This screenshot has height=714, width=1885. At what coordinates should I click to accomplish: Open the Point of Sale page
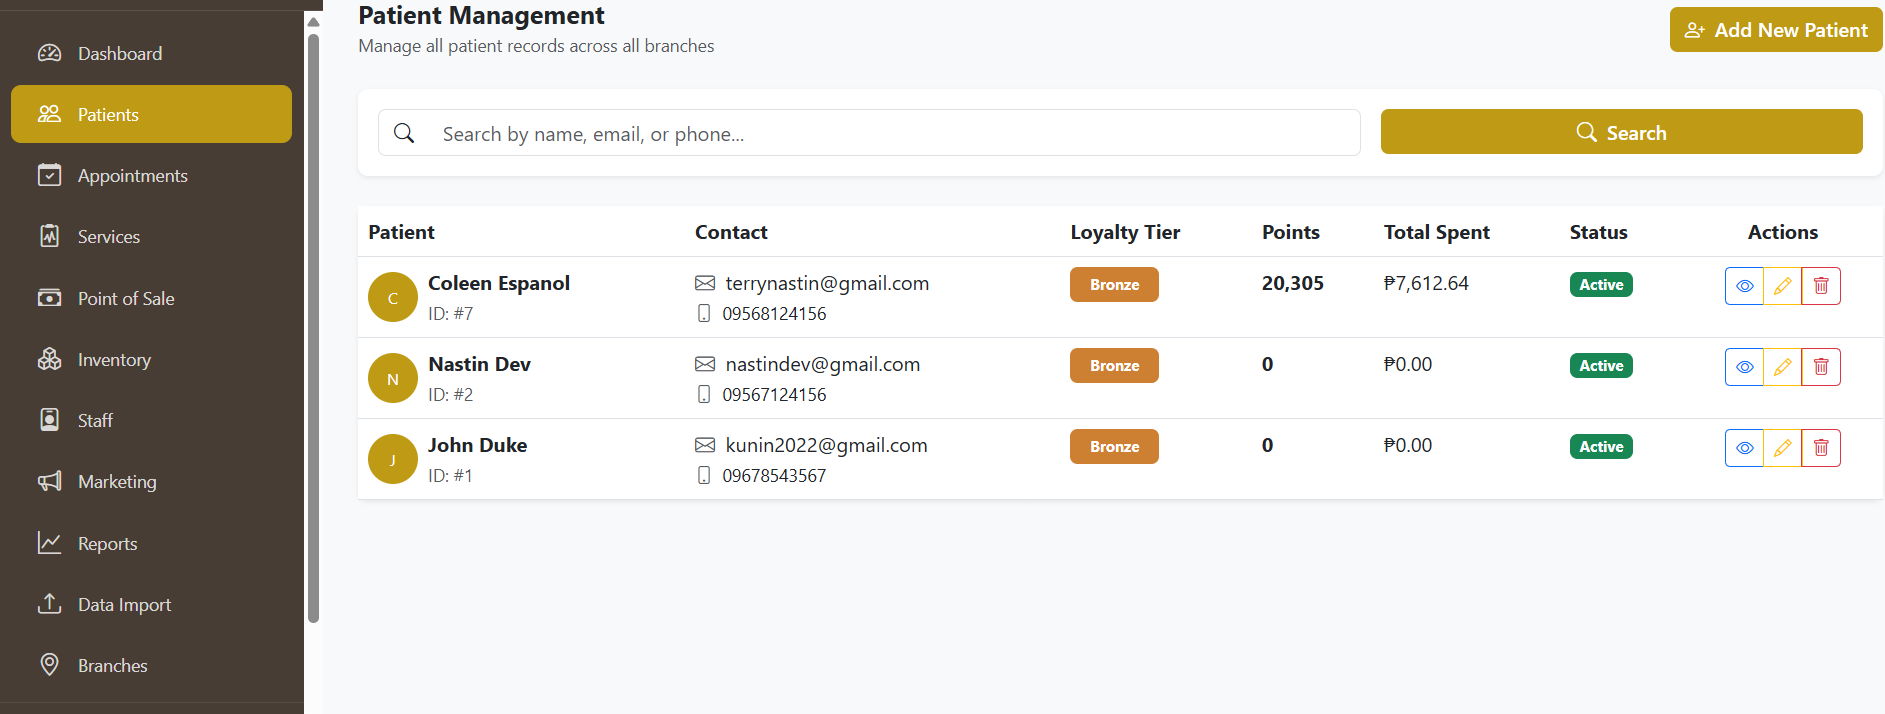pos(151,298)
